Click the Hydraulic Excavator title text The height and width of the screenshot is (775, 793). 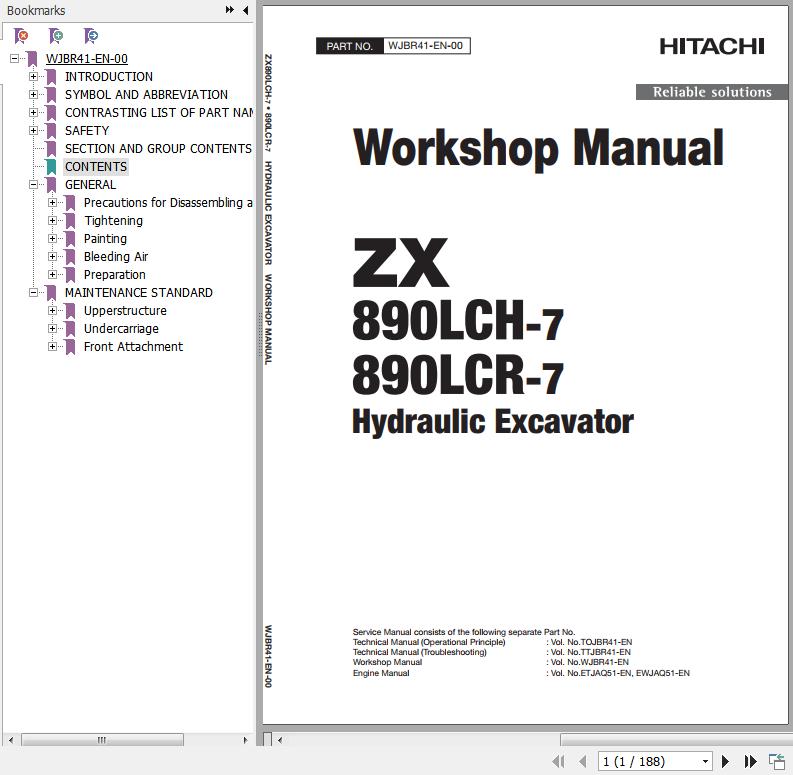pyautogui.click(x=493, y=421)
